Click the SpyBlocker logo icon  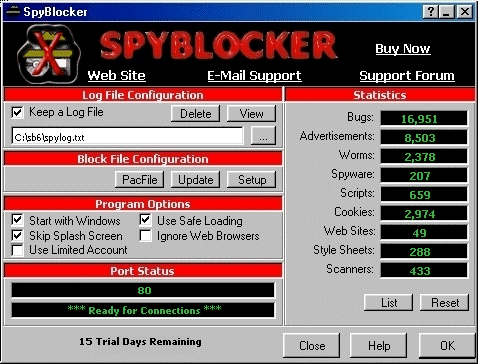point(49,54)
